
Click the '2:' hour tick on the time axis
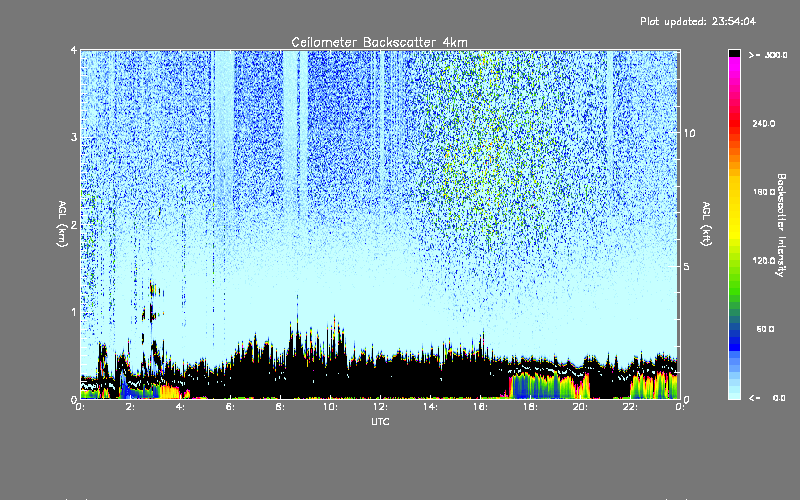pyautogui.click(x=131, y=407)
